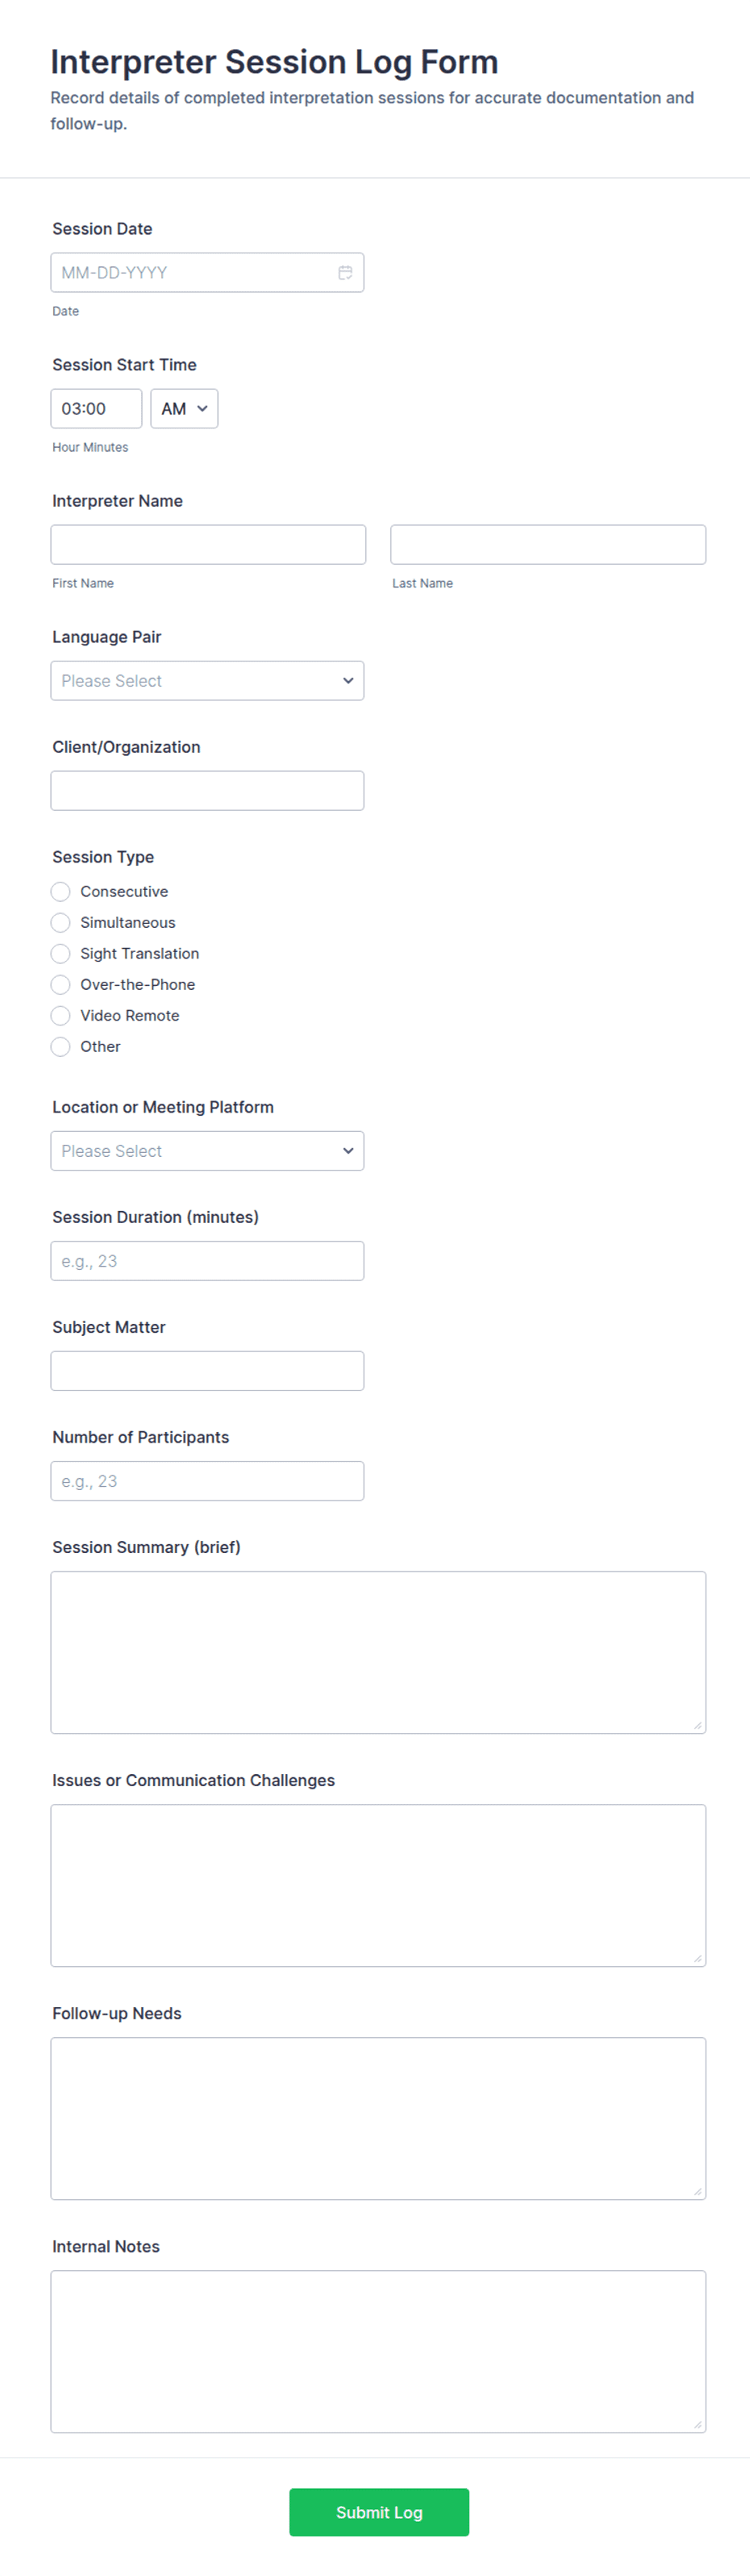The image size is (750, 2576).
Task: Click the Session Summary text area
Action: [x=378, y=1652]
